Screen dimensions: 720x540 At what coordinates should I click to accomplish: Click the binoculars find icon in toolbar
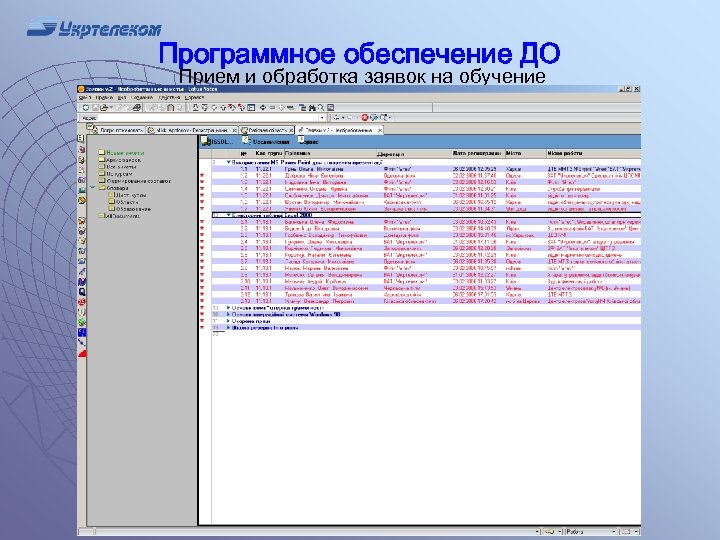click(312, 107)
